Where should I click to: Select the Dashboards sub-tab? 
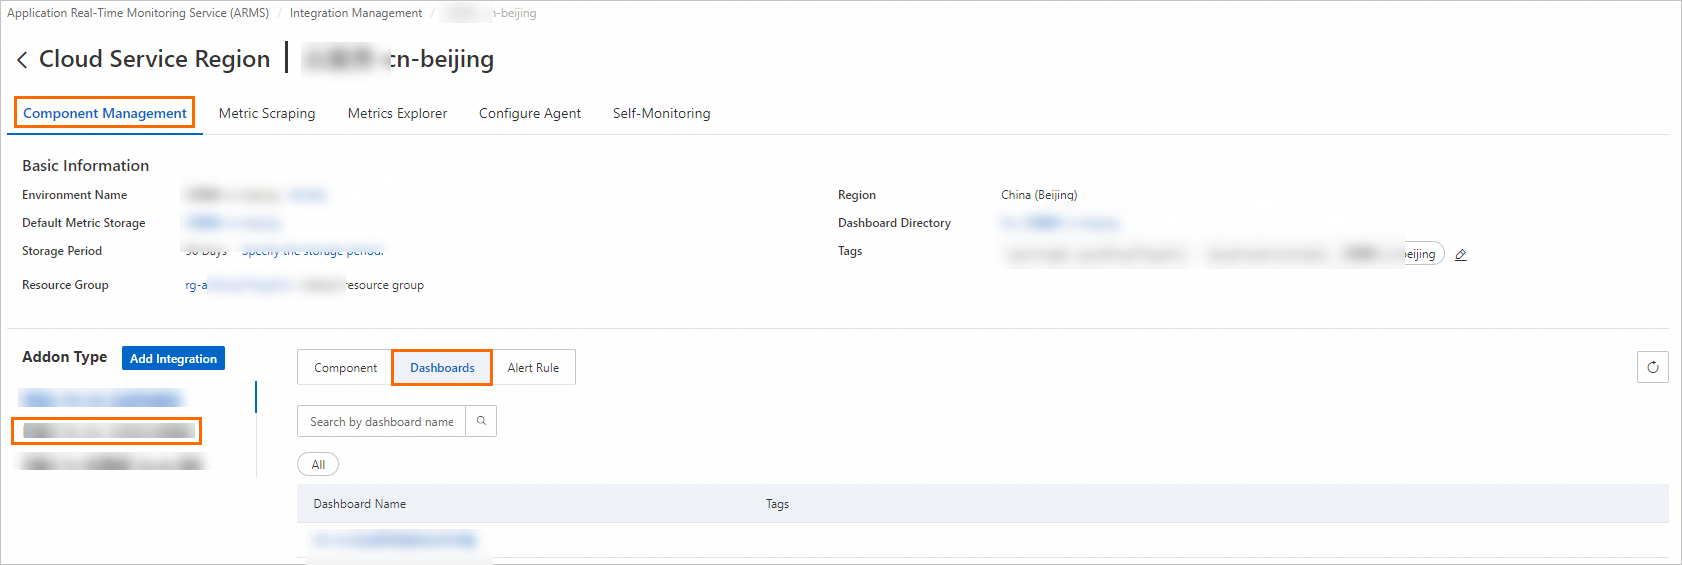click(x=442, y=367)
